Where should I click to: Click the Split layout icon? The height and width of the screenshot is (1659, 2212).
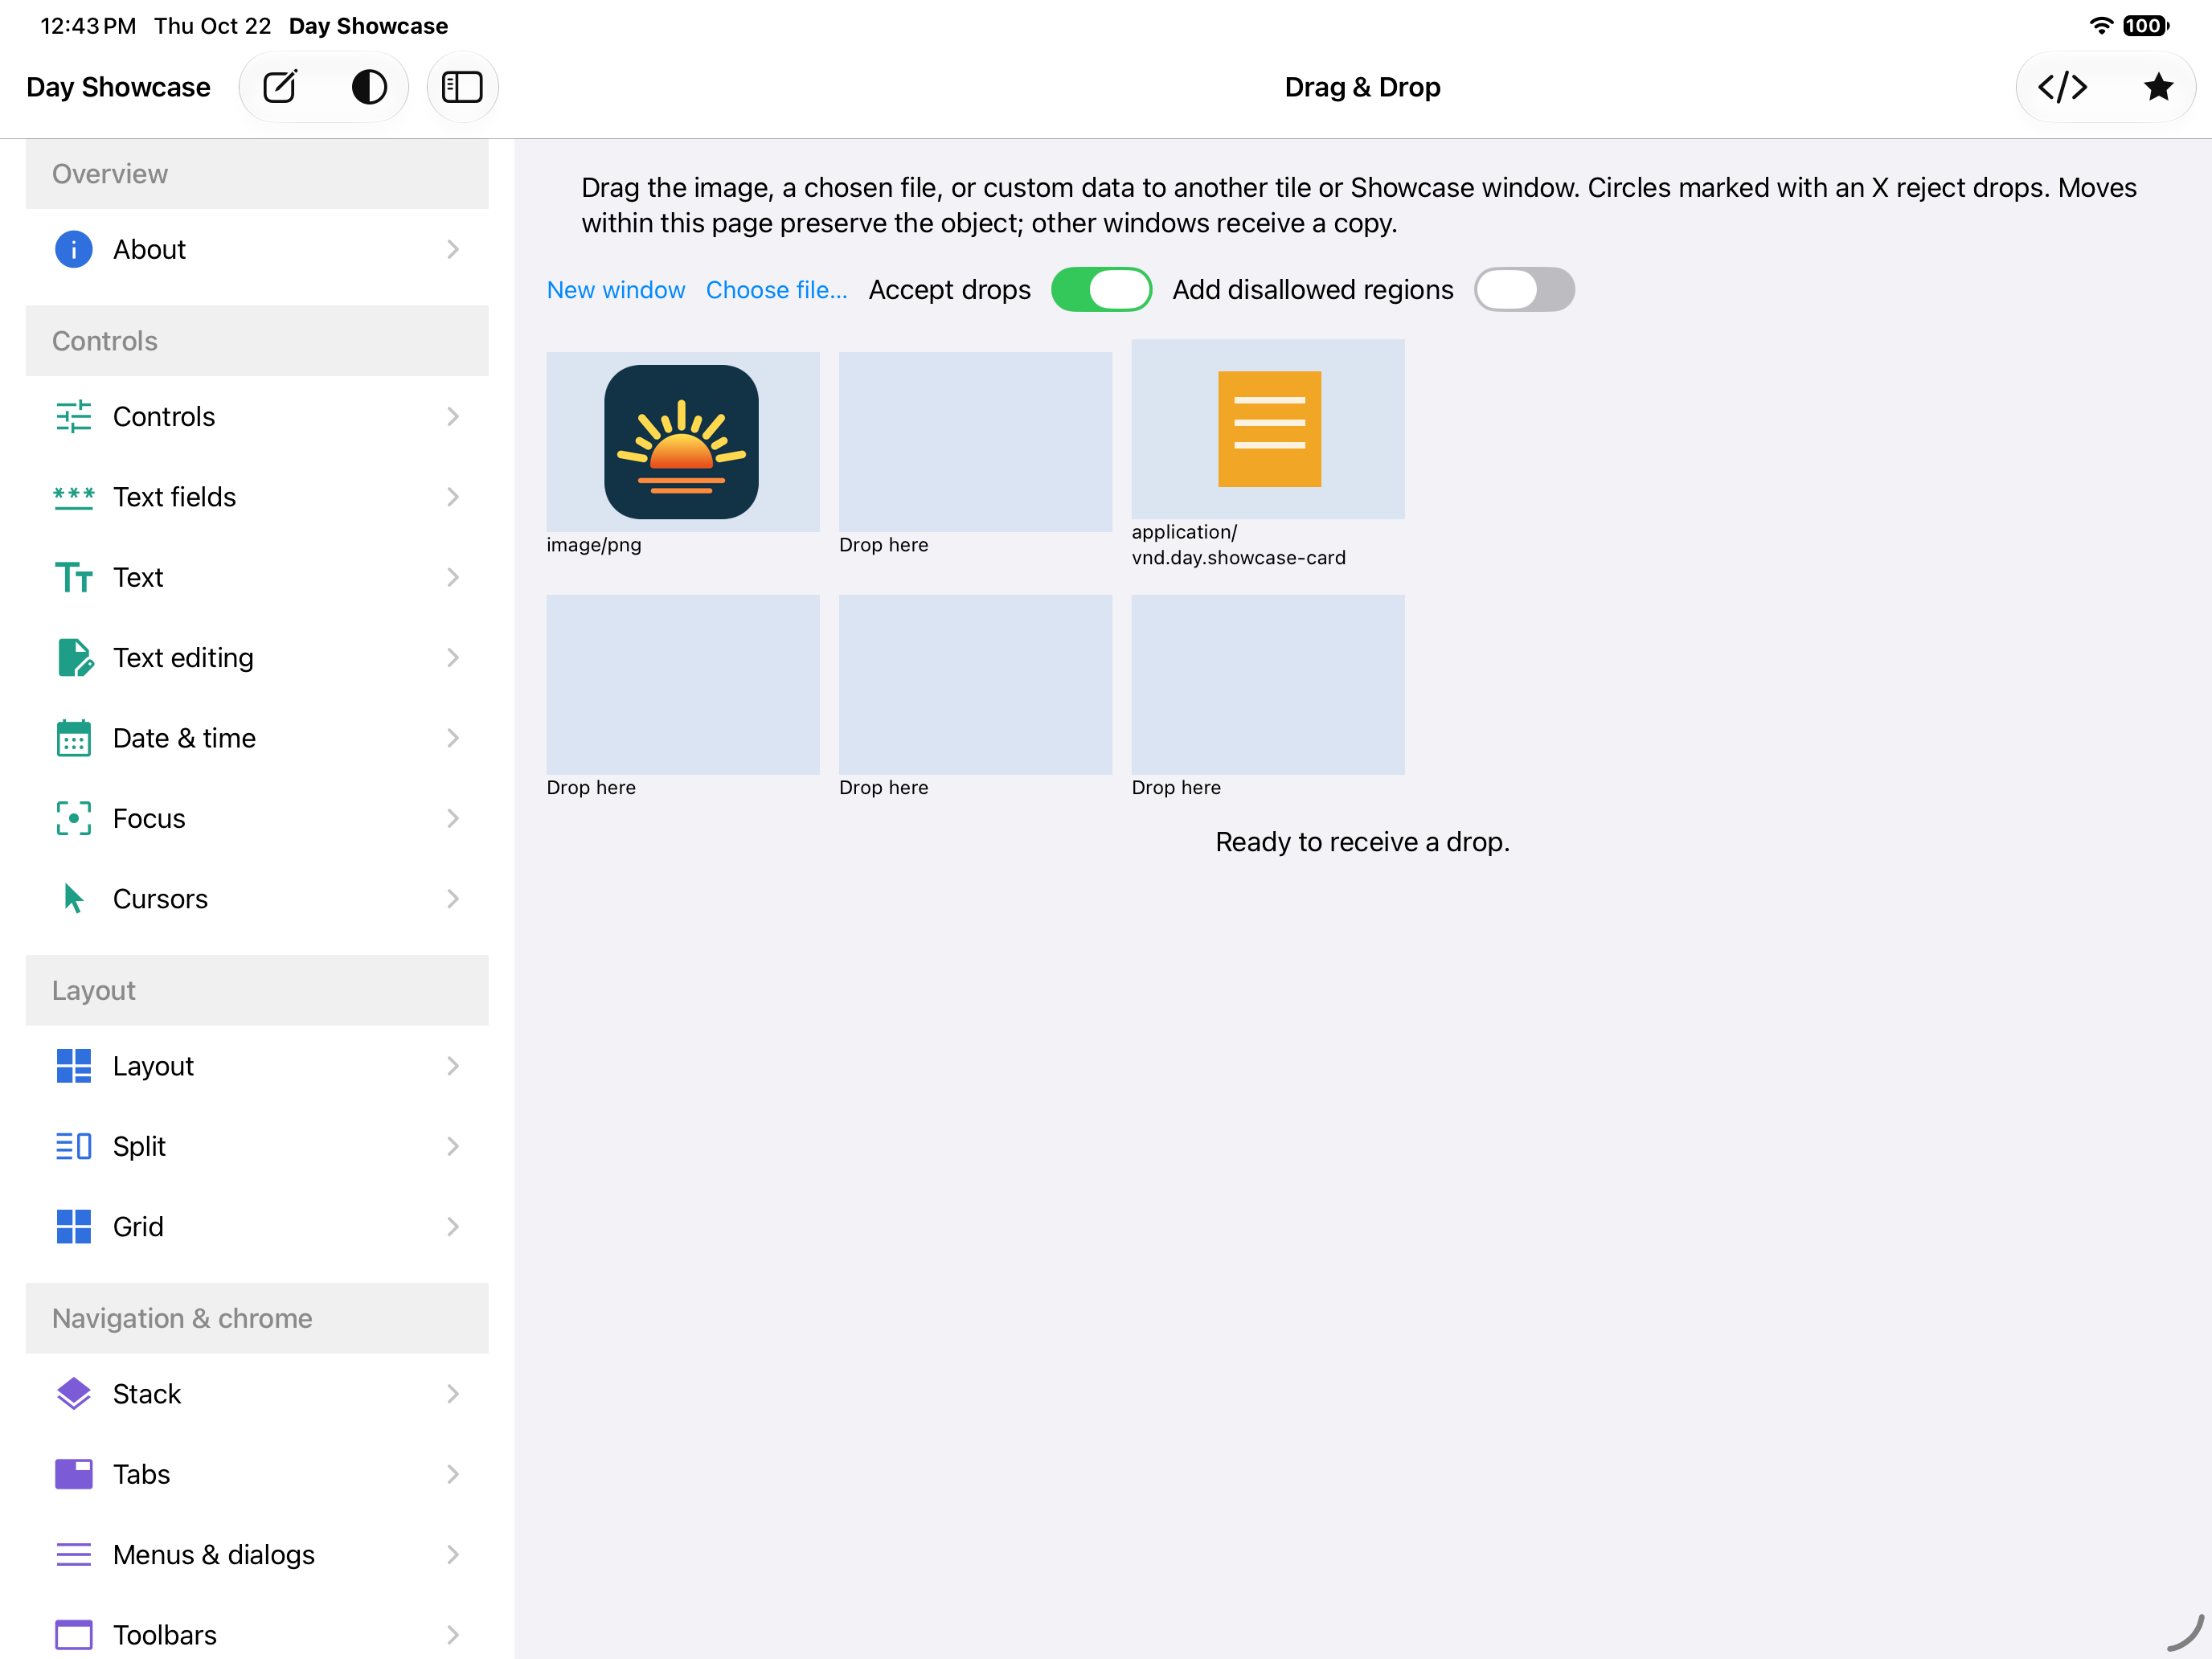pos(73,1146)
